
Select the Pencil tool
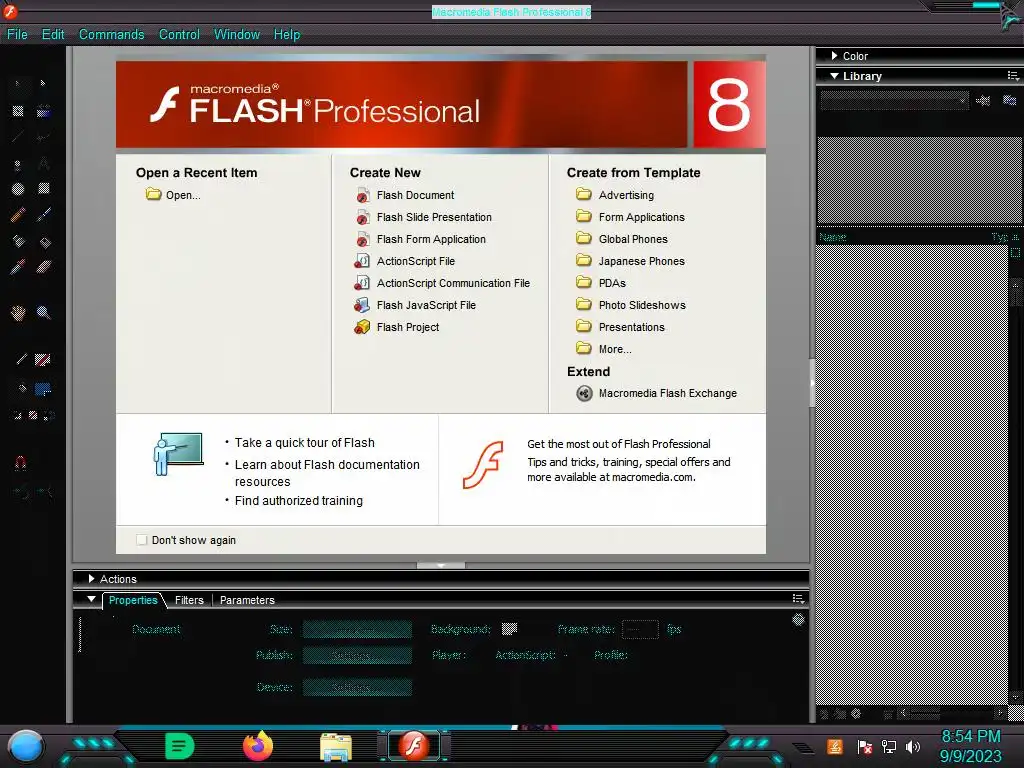[18, 214]
